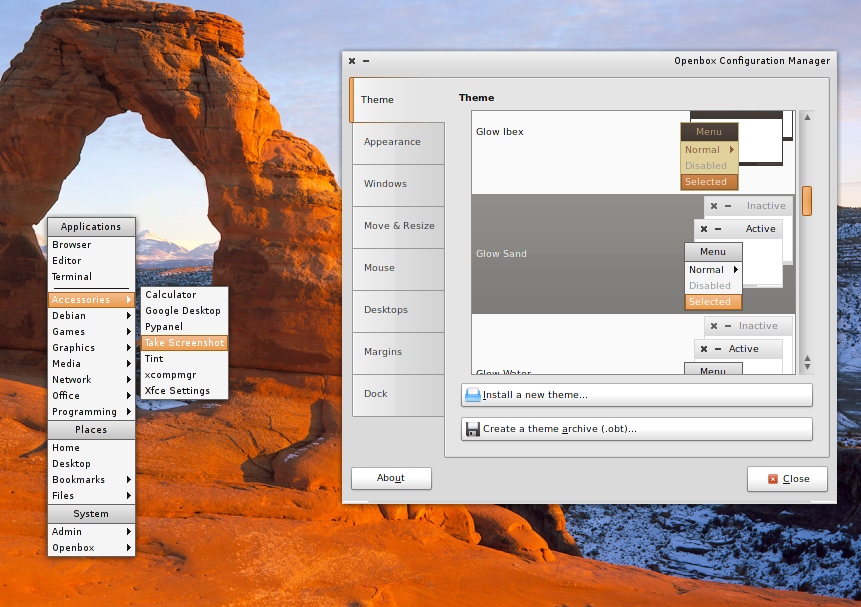Expand the Openbox submenu
The height and width of the screenshot is (607, 861).
91,548
